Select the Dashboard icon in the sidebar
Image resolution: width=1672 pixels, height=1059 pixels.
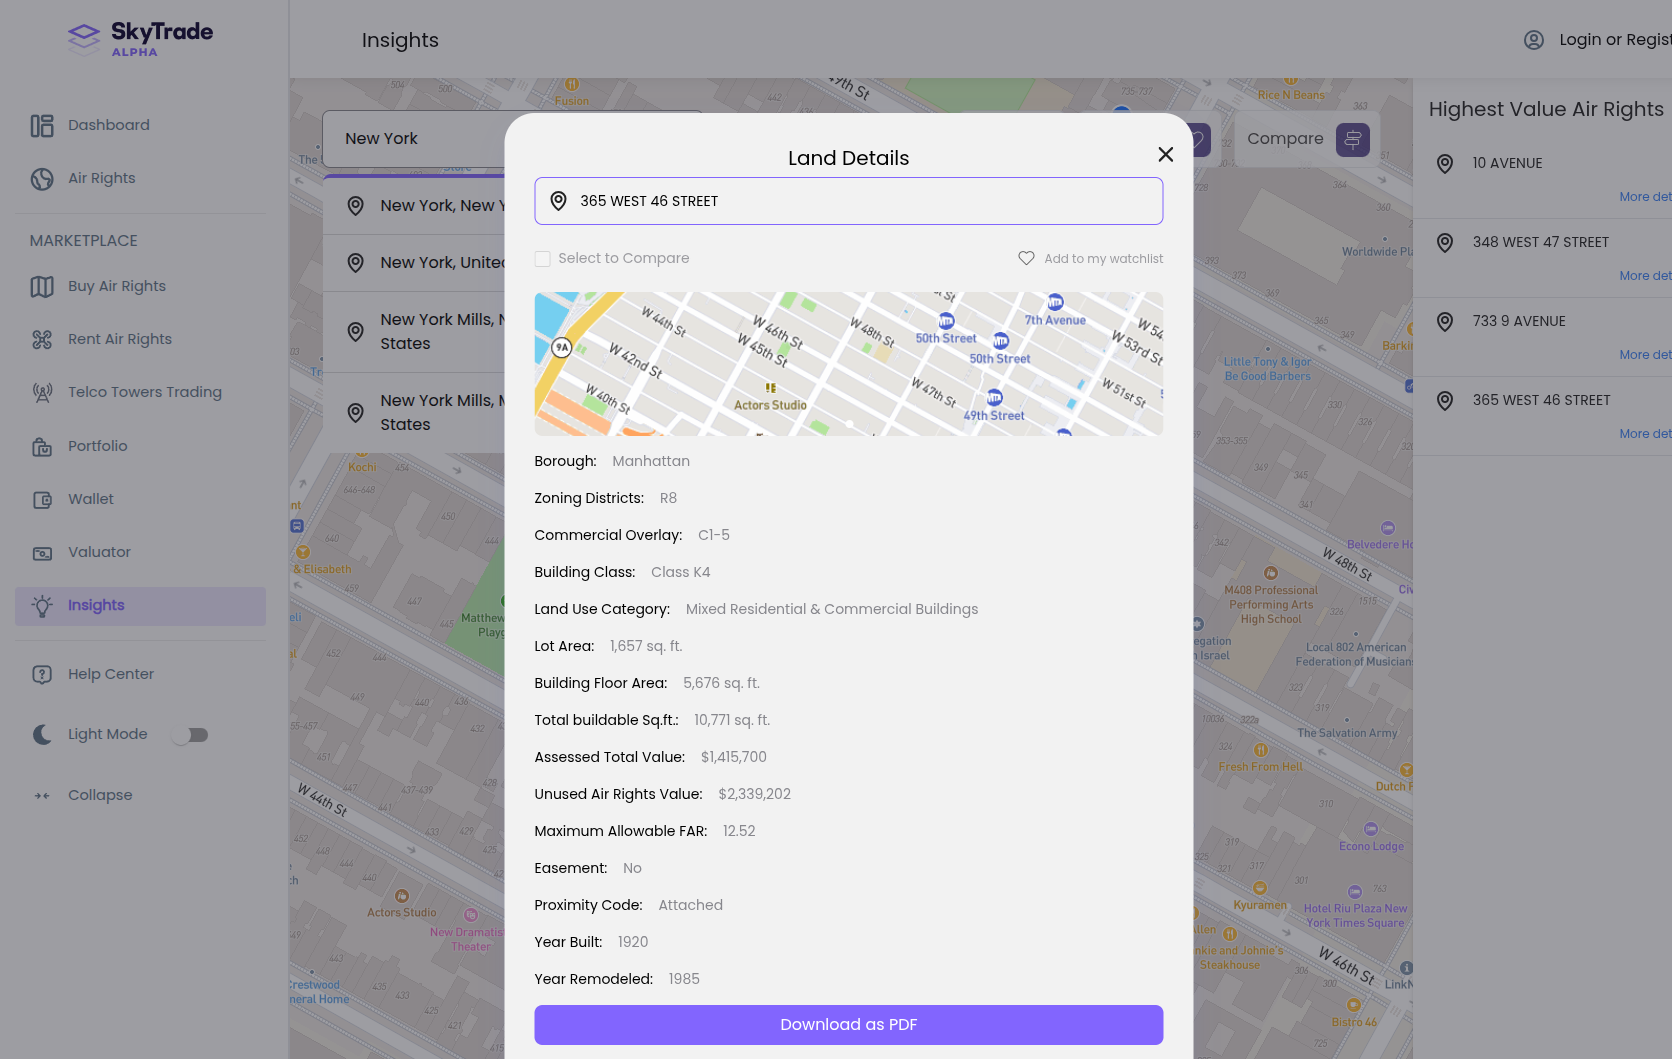coord(41,124)
